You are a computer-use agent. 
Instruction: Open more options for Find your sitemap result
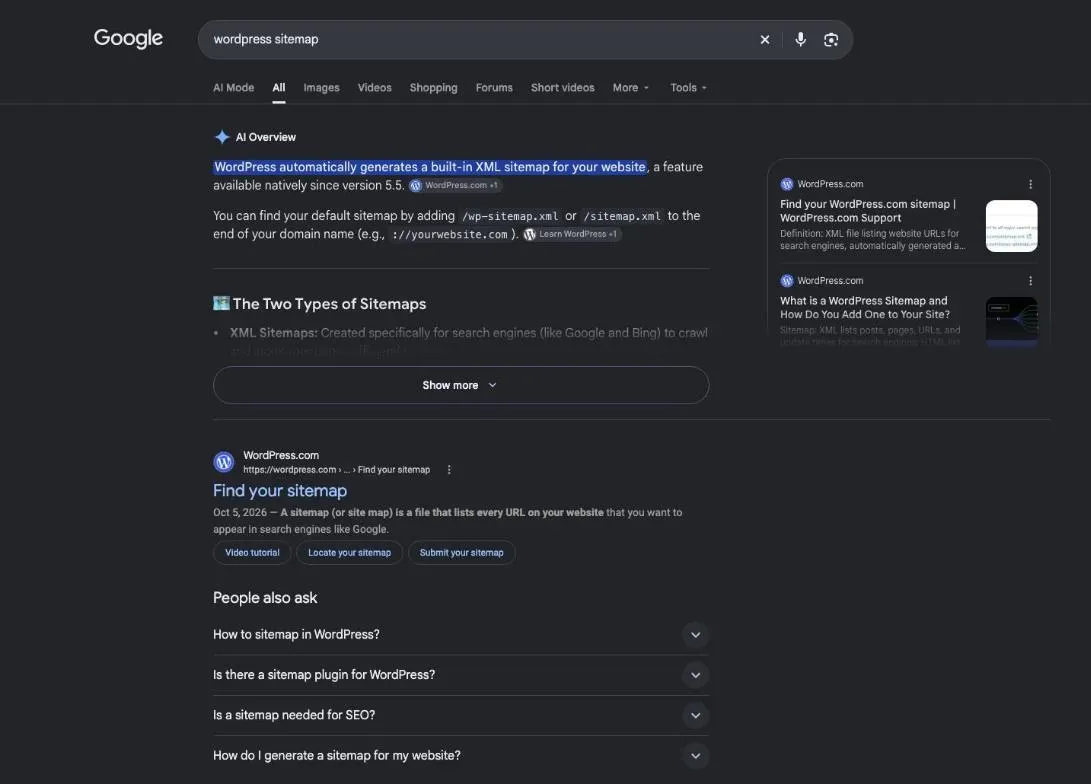pos(449,470)
